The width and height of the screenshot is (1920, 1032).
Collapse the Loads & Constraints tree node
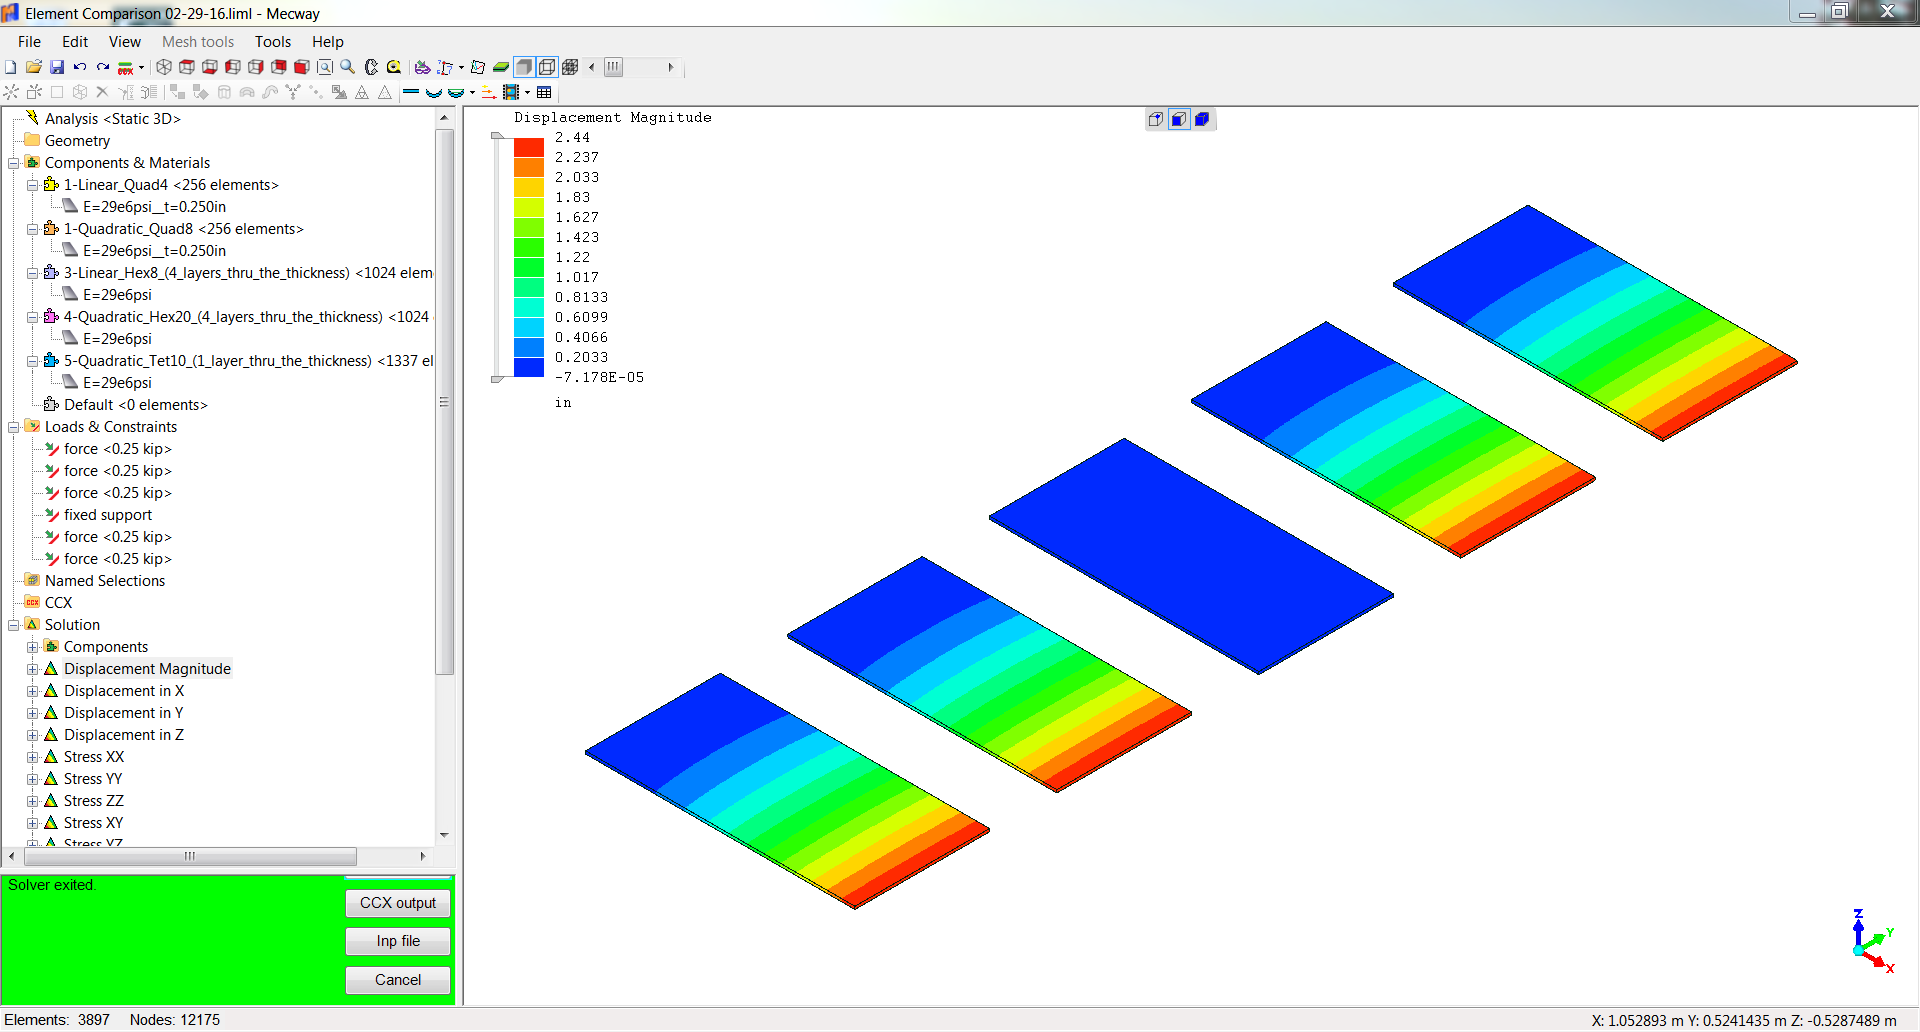[x=14, y=427]
